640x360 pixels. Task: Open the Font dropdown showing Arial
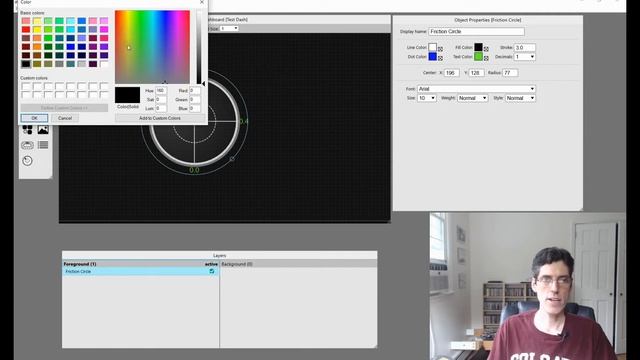(x=476, y=89)
